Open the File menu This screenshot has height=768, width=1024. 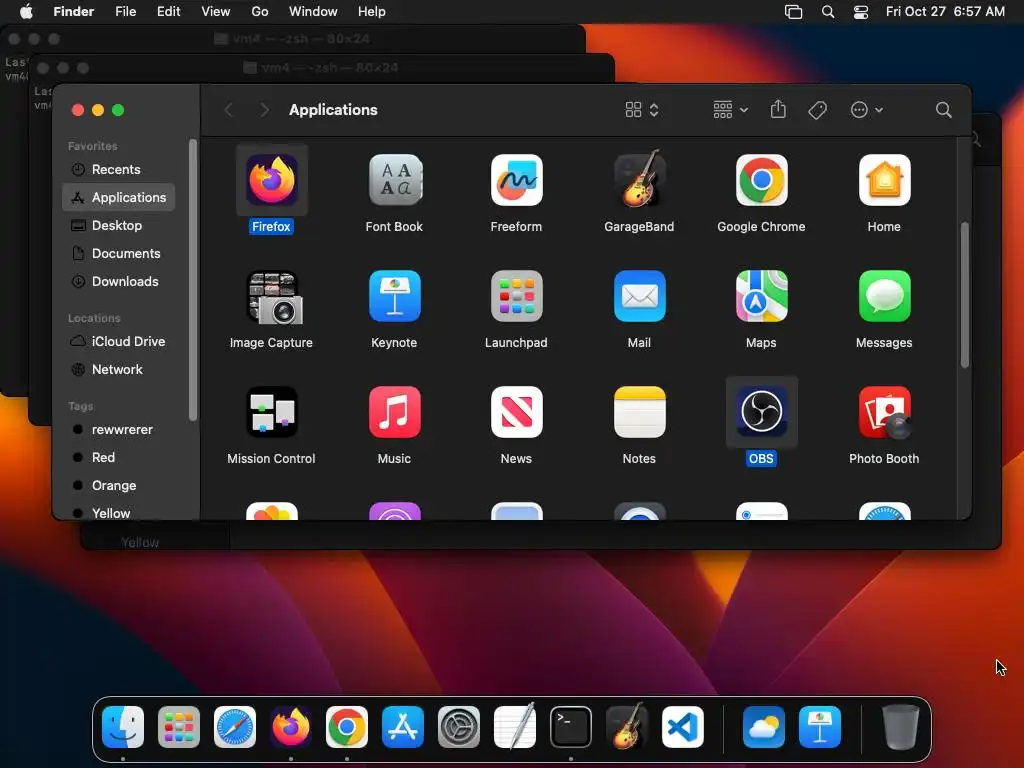(125, 11)
